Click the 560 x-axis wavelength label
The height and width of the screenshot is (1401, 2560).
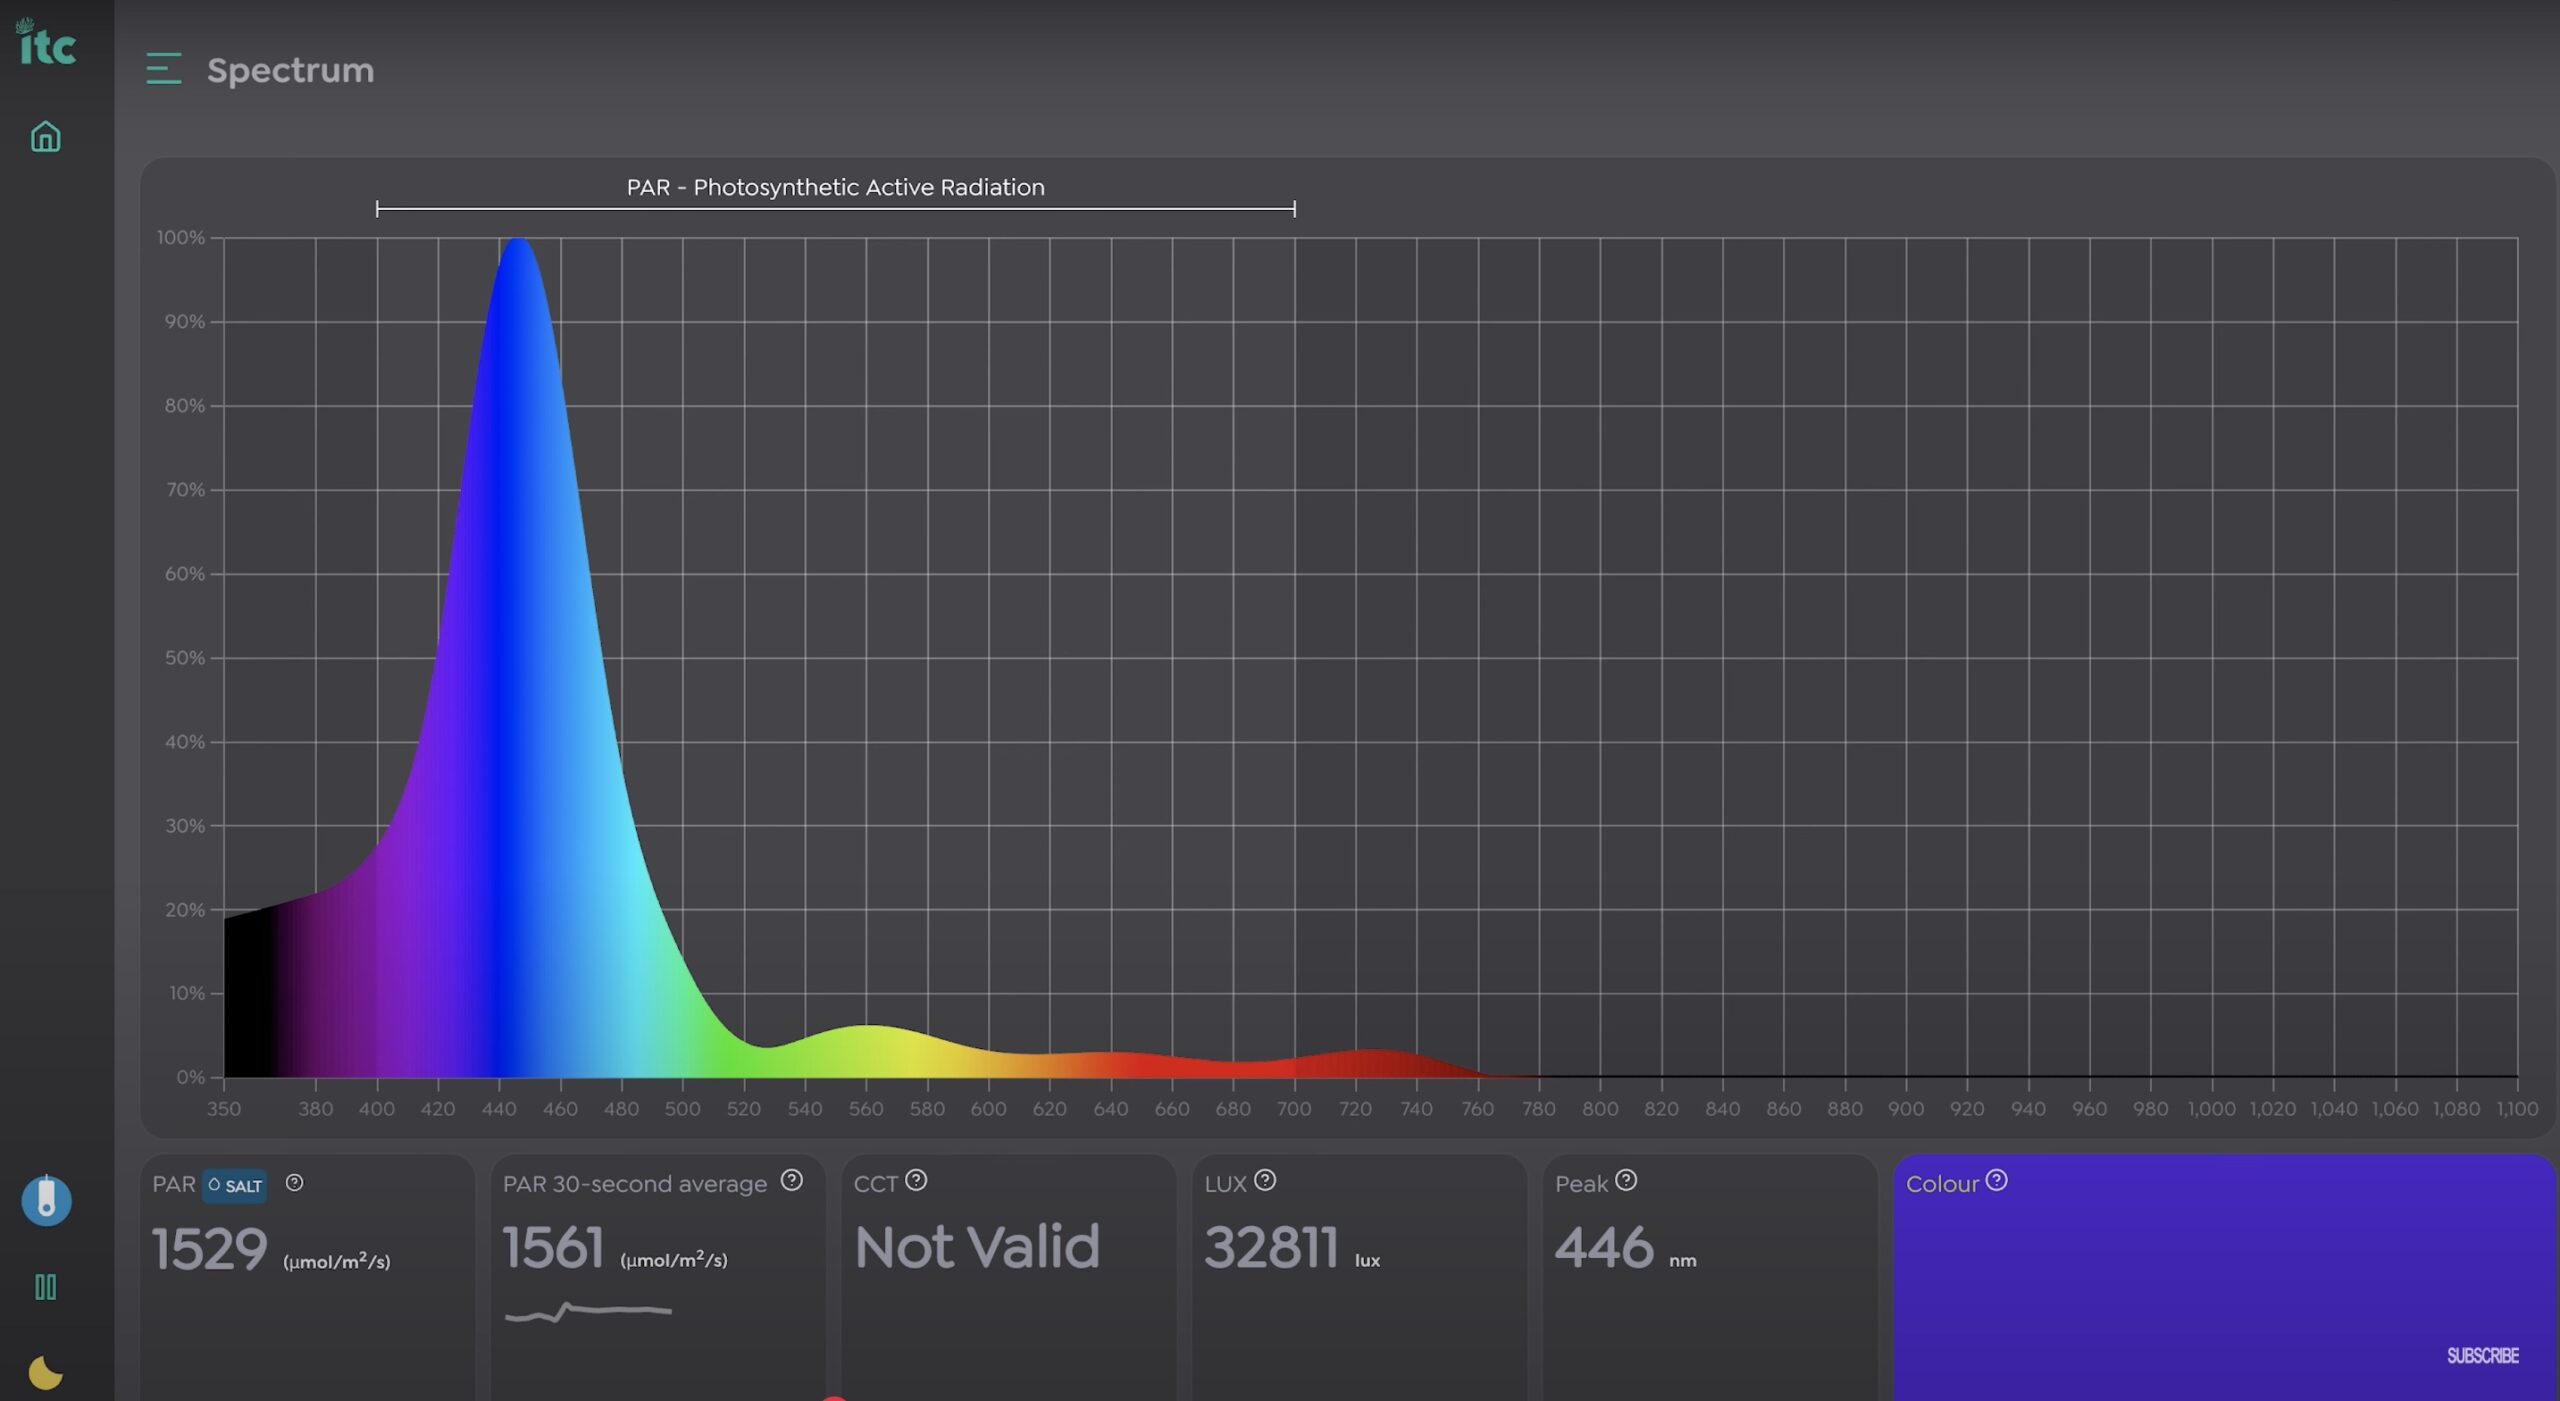click(x=866, y=1109)
